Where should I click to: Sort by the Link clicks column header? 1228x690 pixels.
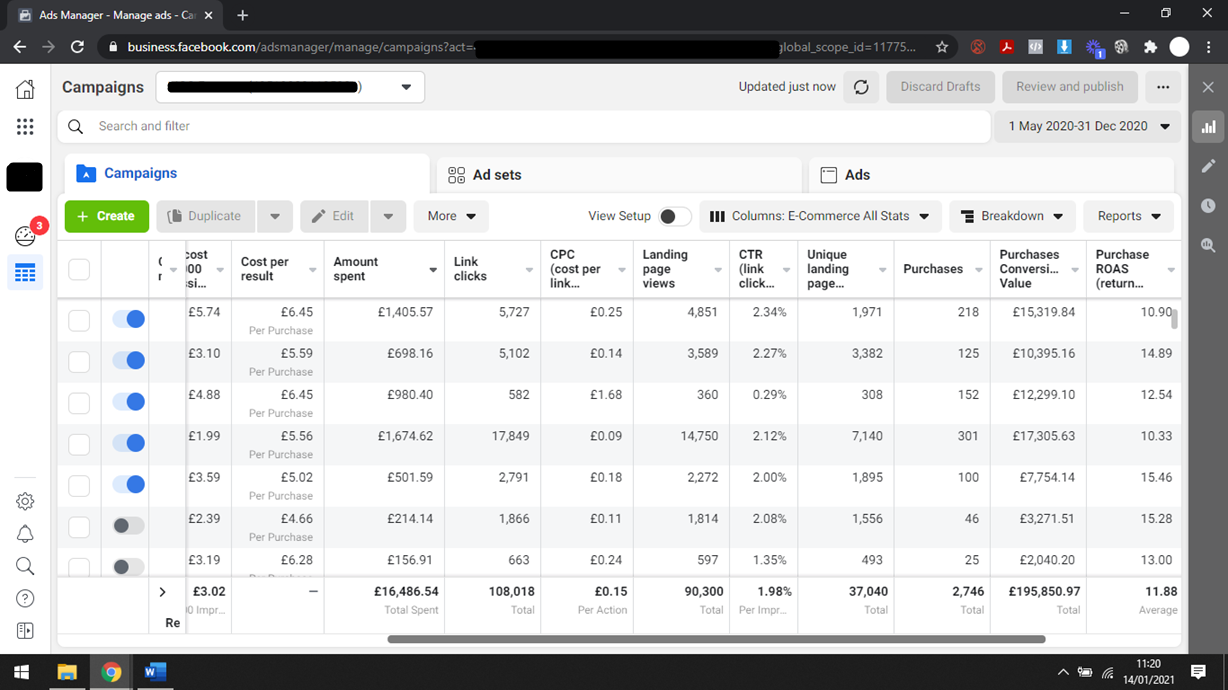(x=493, y=269)
